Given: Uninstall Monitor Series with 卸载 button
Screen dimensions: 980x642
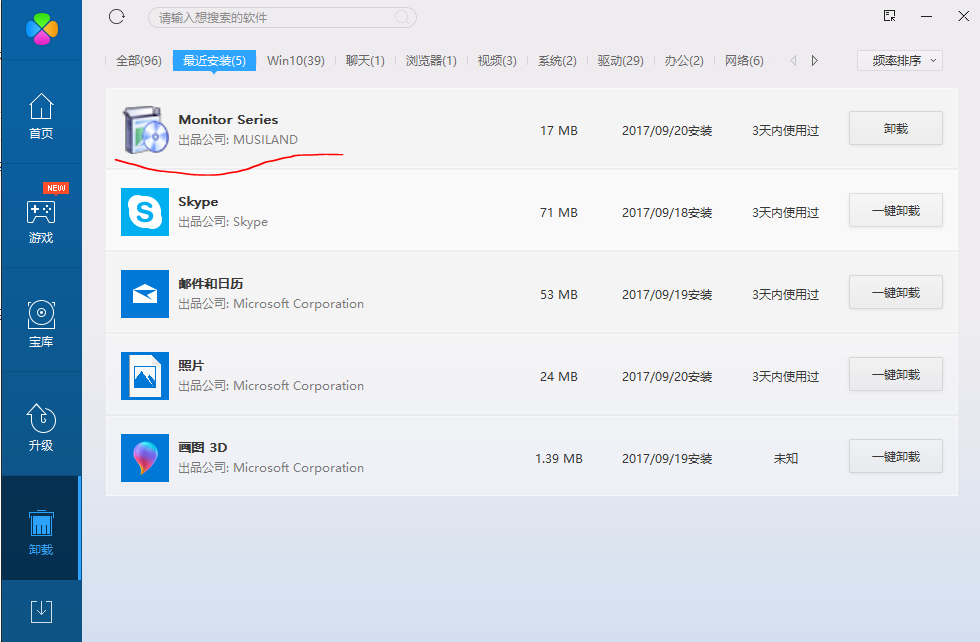Looking at the screenshot, I should [x=895, y=129].
